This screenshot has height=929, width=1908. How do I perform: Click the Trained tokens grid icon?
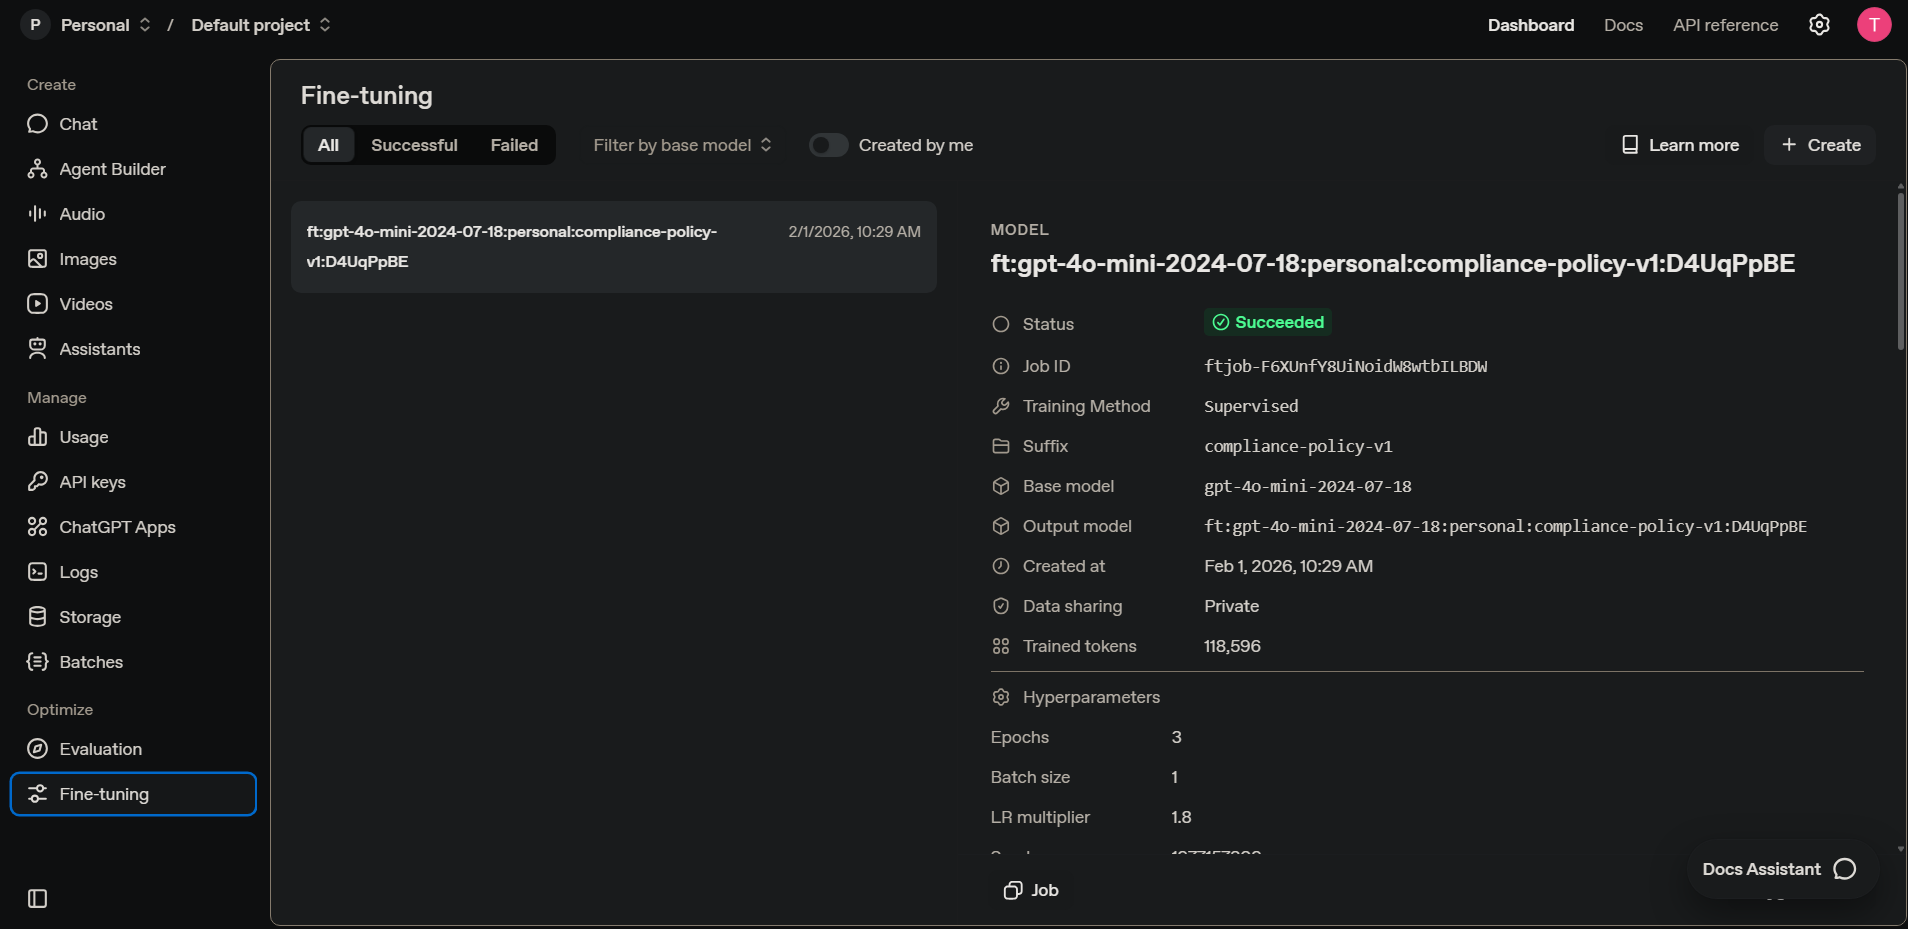[x=1001, y=646]
